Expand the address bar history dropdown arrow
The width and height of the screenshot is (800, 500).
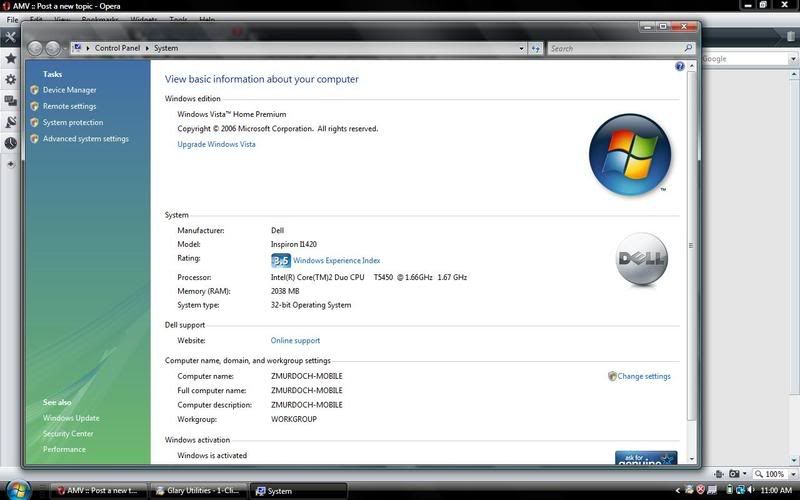tap(521, 48)
